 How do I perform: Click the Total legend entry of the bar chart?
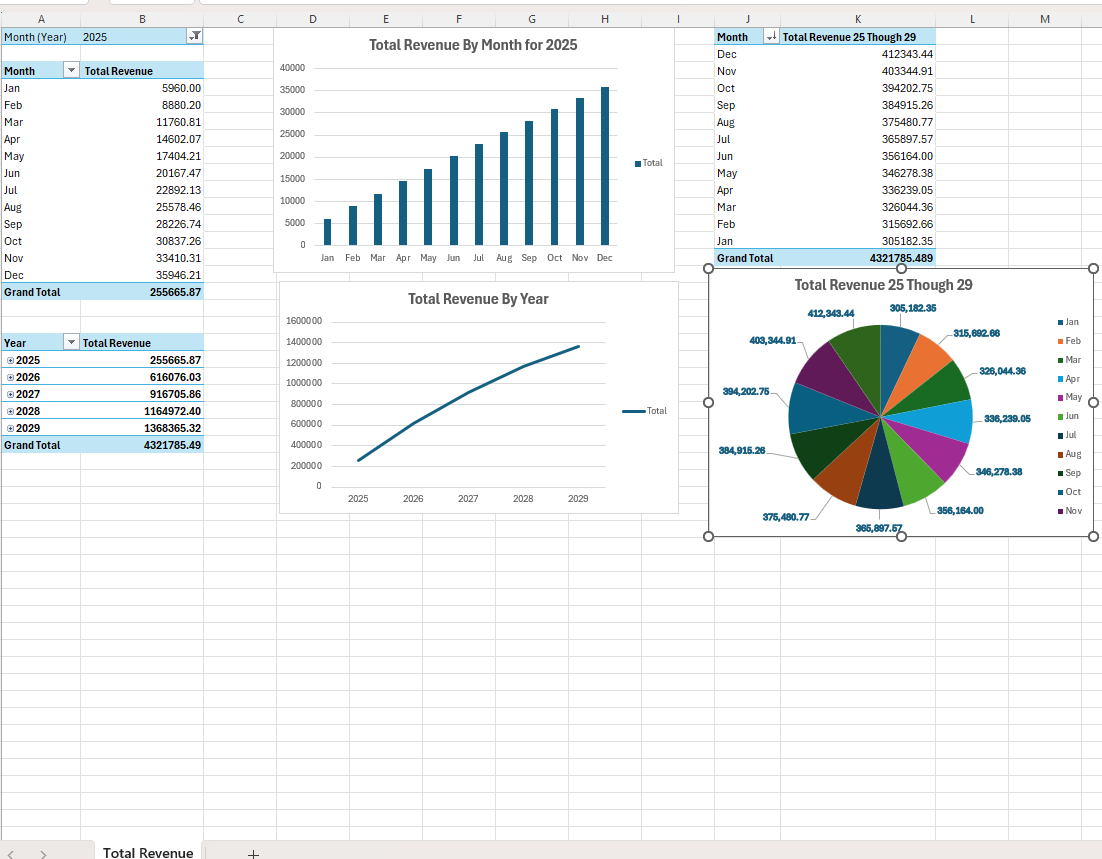click(x=649, y=163)
